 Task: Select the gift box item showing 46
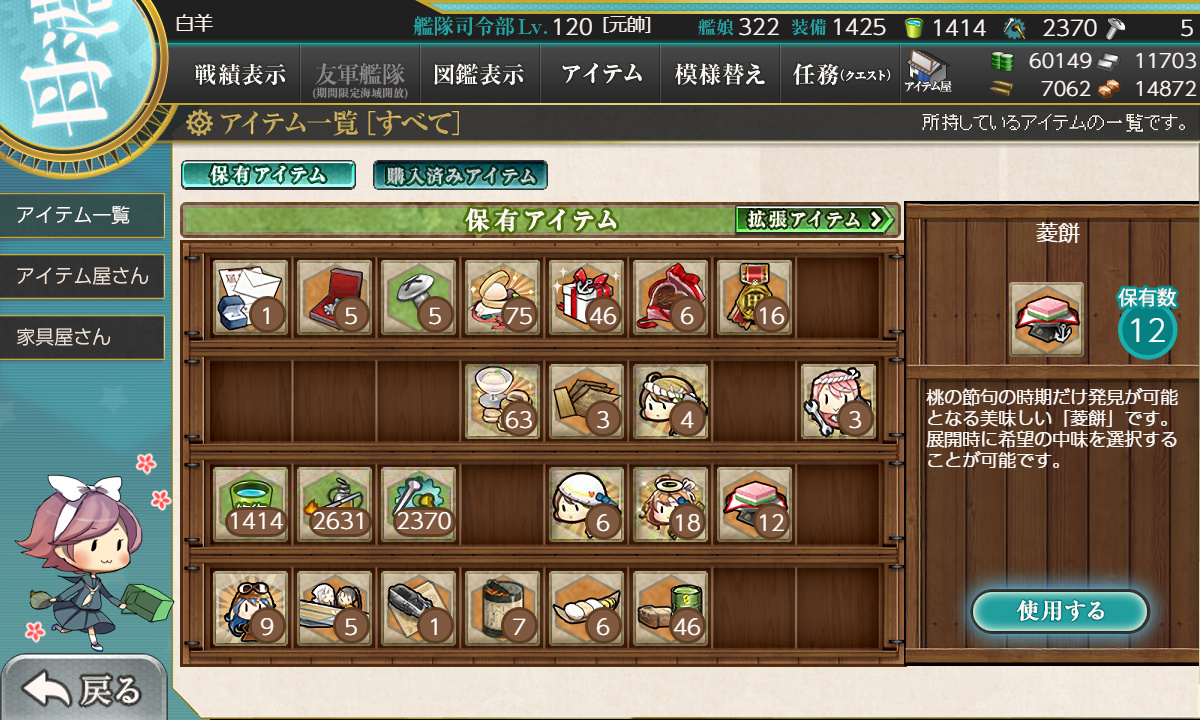(586, 297)
